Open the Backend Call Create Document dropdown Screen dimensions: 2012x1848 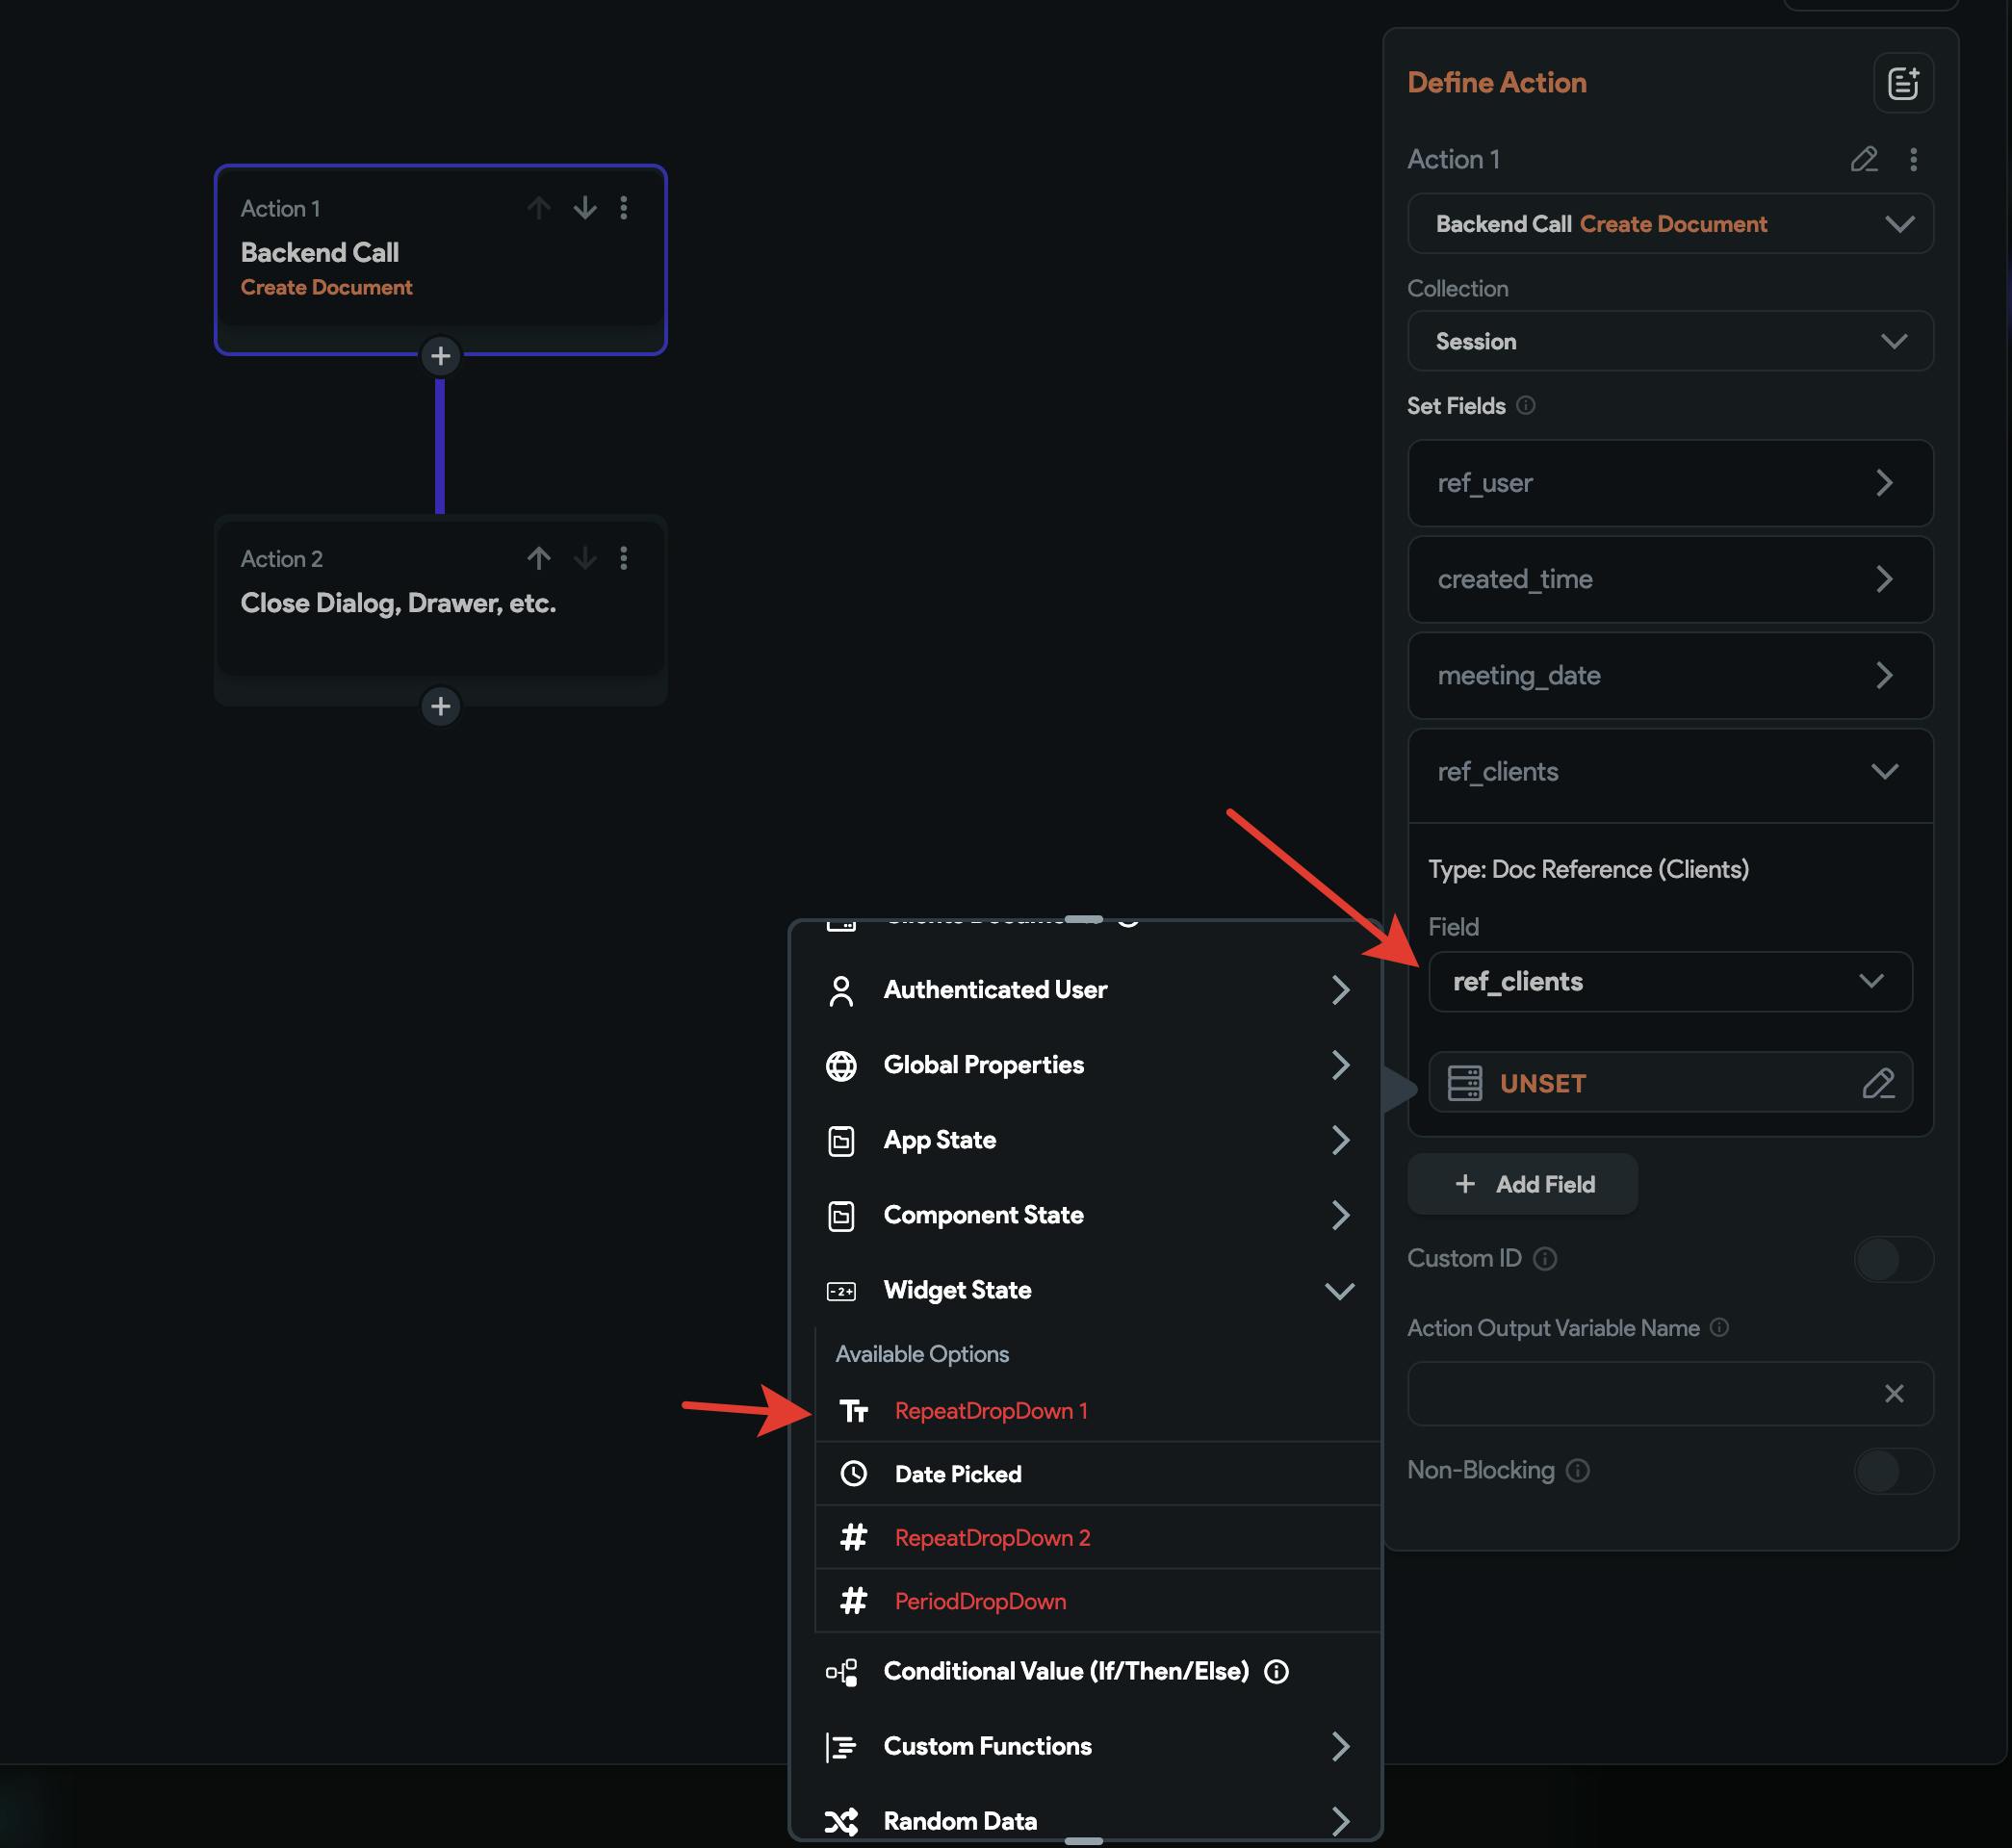(x=1669, y=224)
